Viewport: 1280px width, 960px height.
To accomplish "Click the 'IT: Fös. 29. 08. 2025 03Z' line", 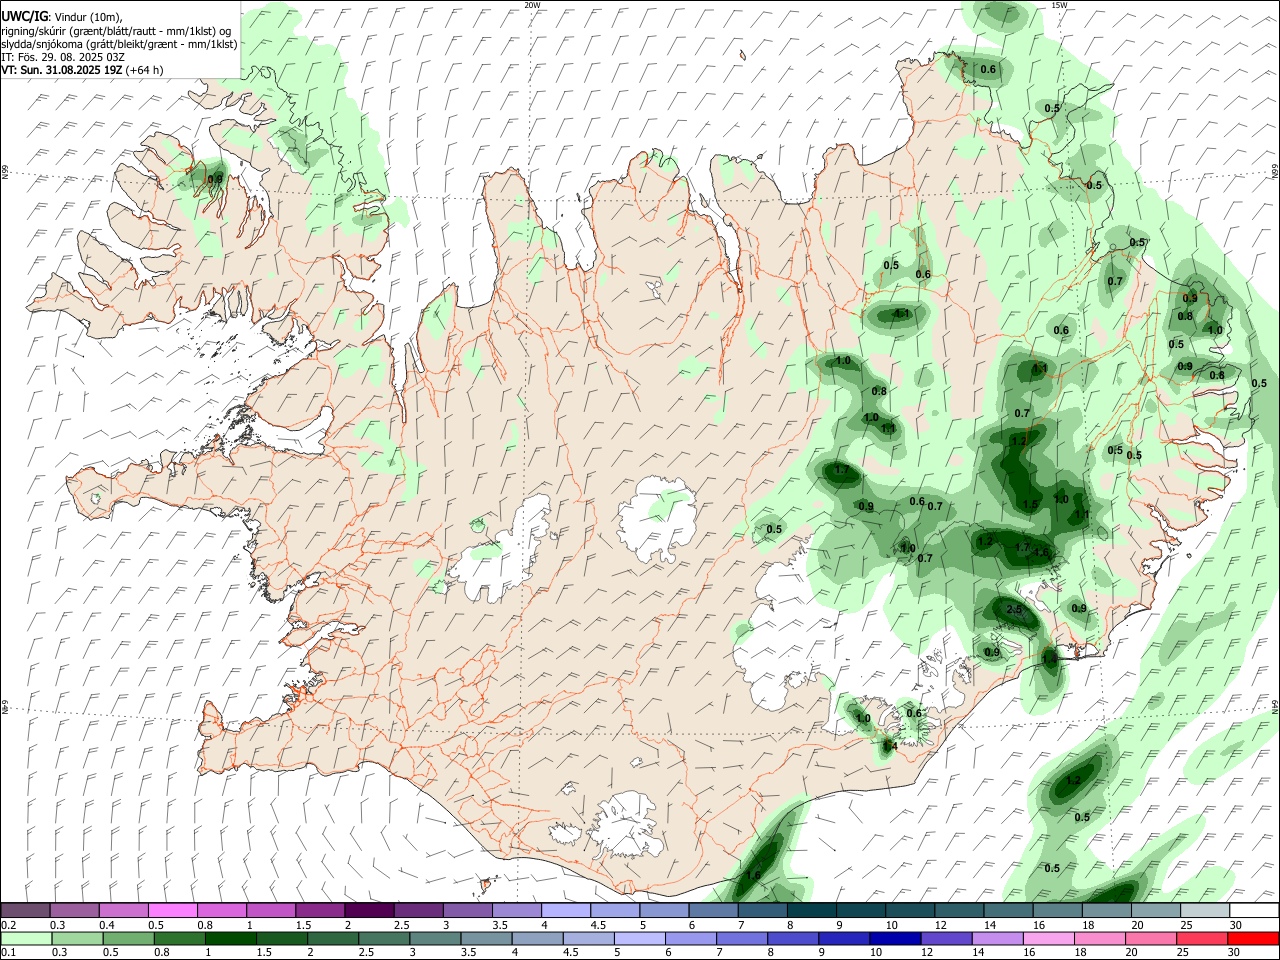I will point(63,57).
